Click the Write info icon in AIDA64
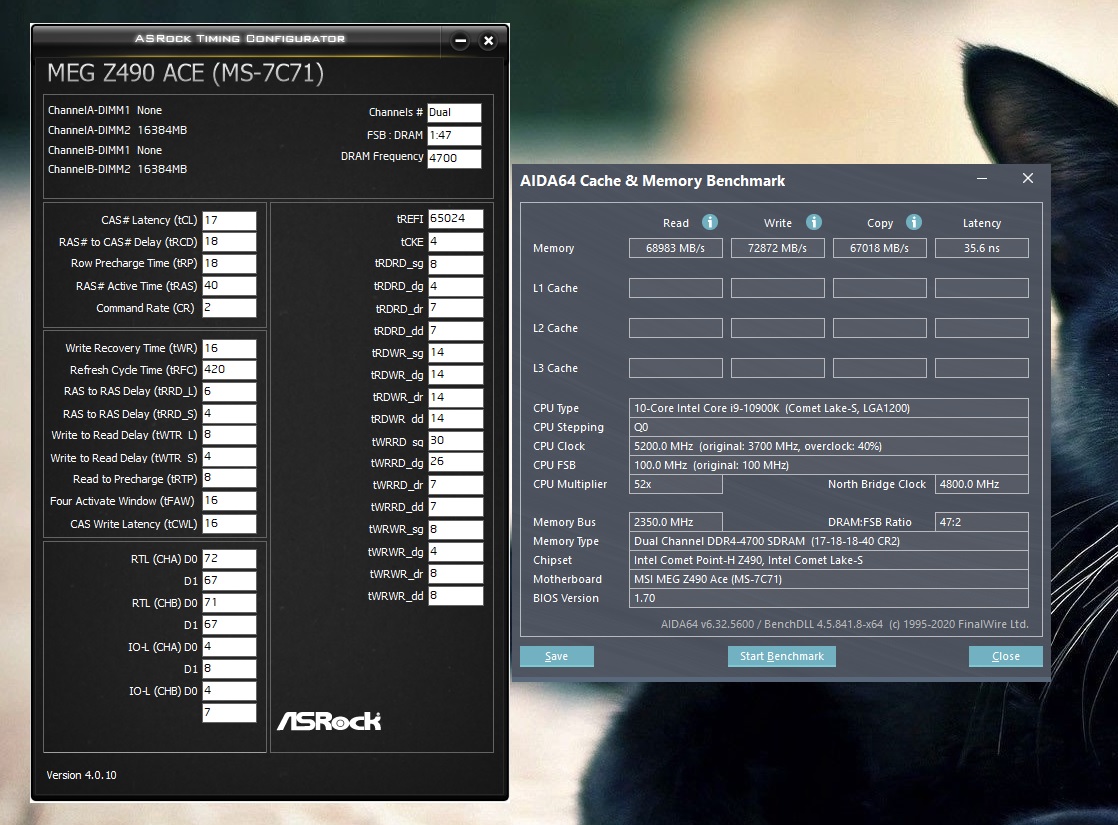Image resolution: width=1118 pixels, height=825 pixels. pos(814,222)
